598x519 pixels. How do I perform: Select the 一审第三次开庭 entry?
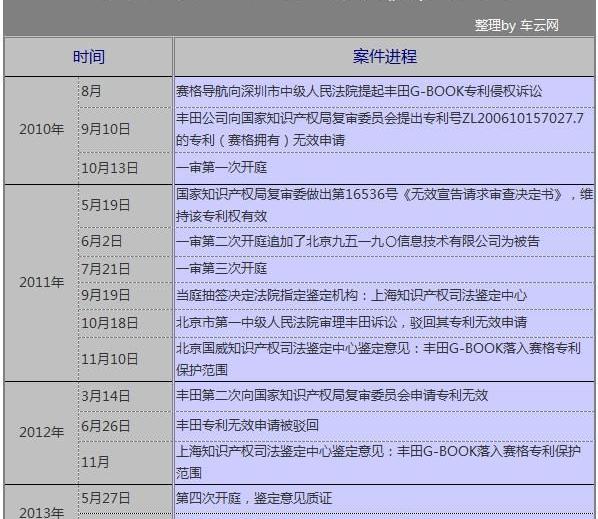tap(384, 269)
